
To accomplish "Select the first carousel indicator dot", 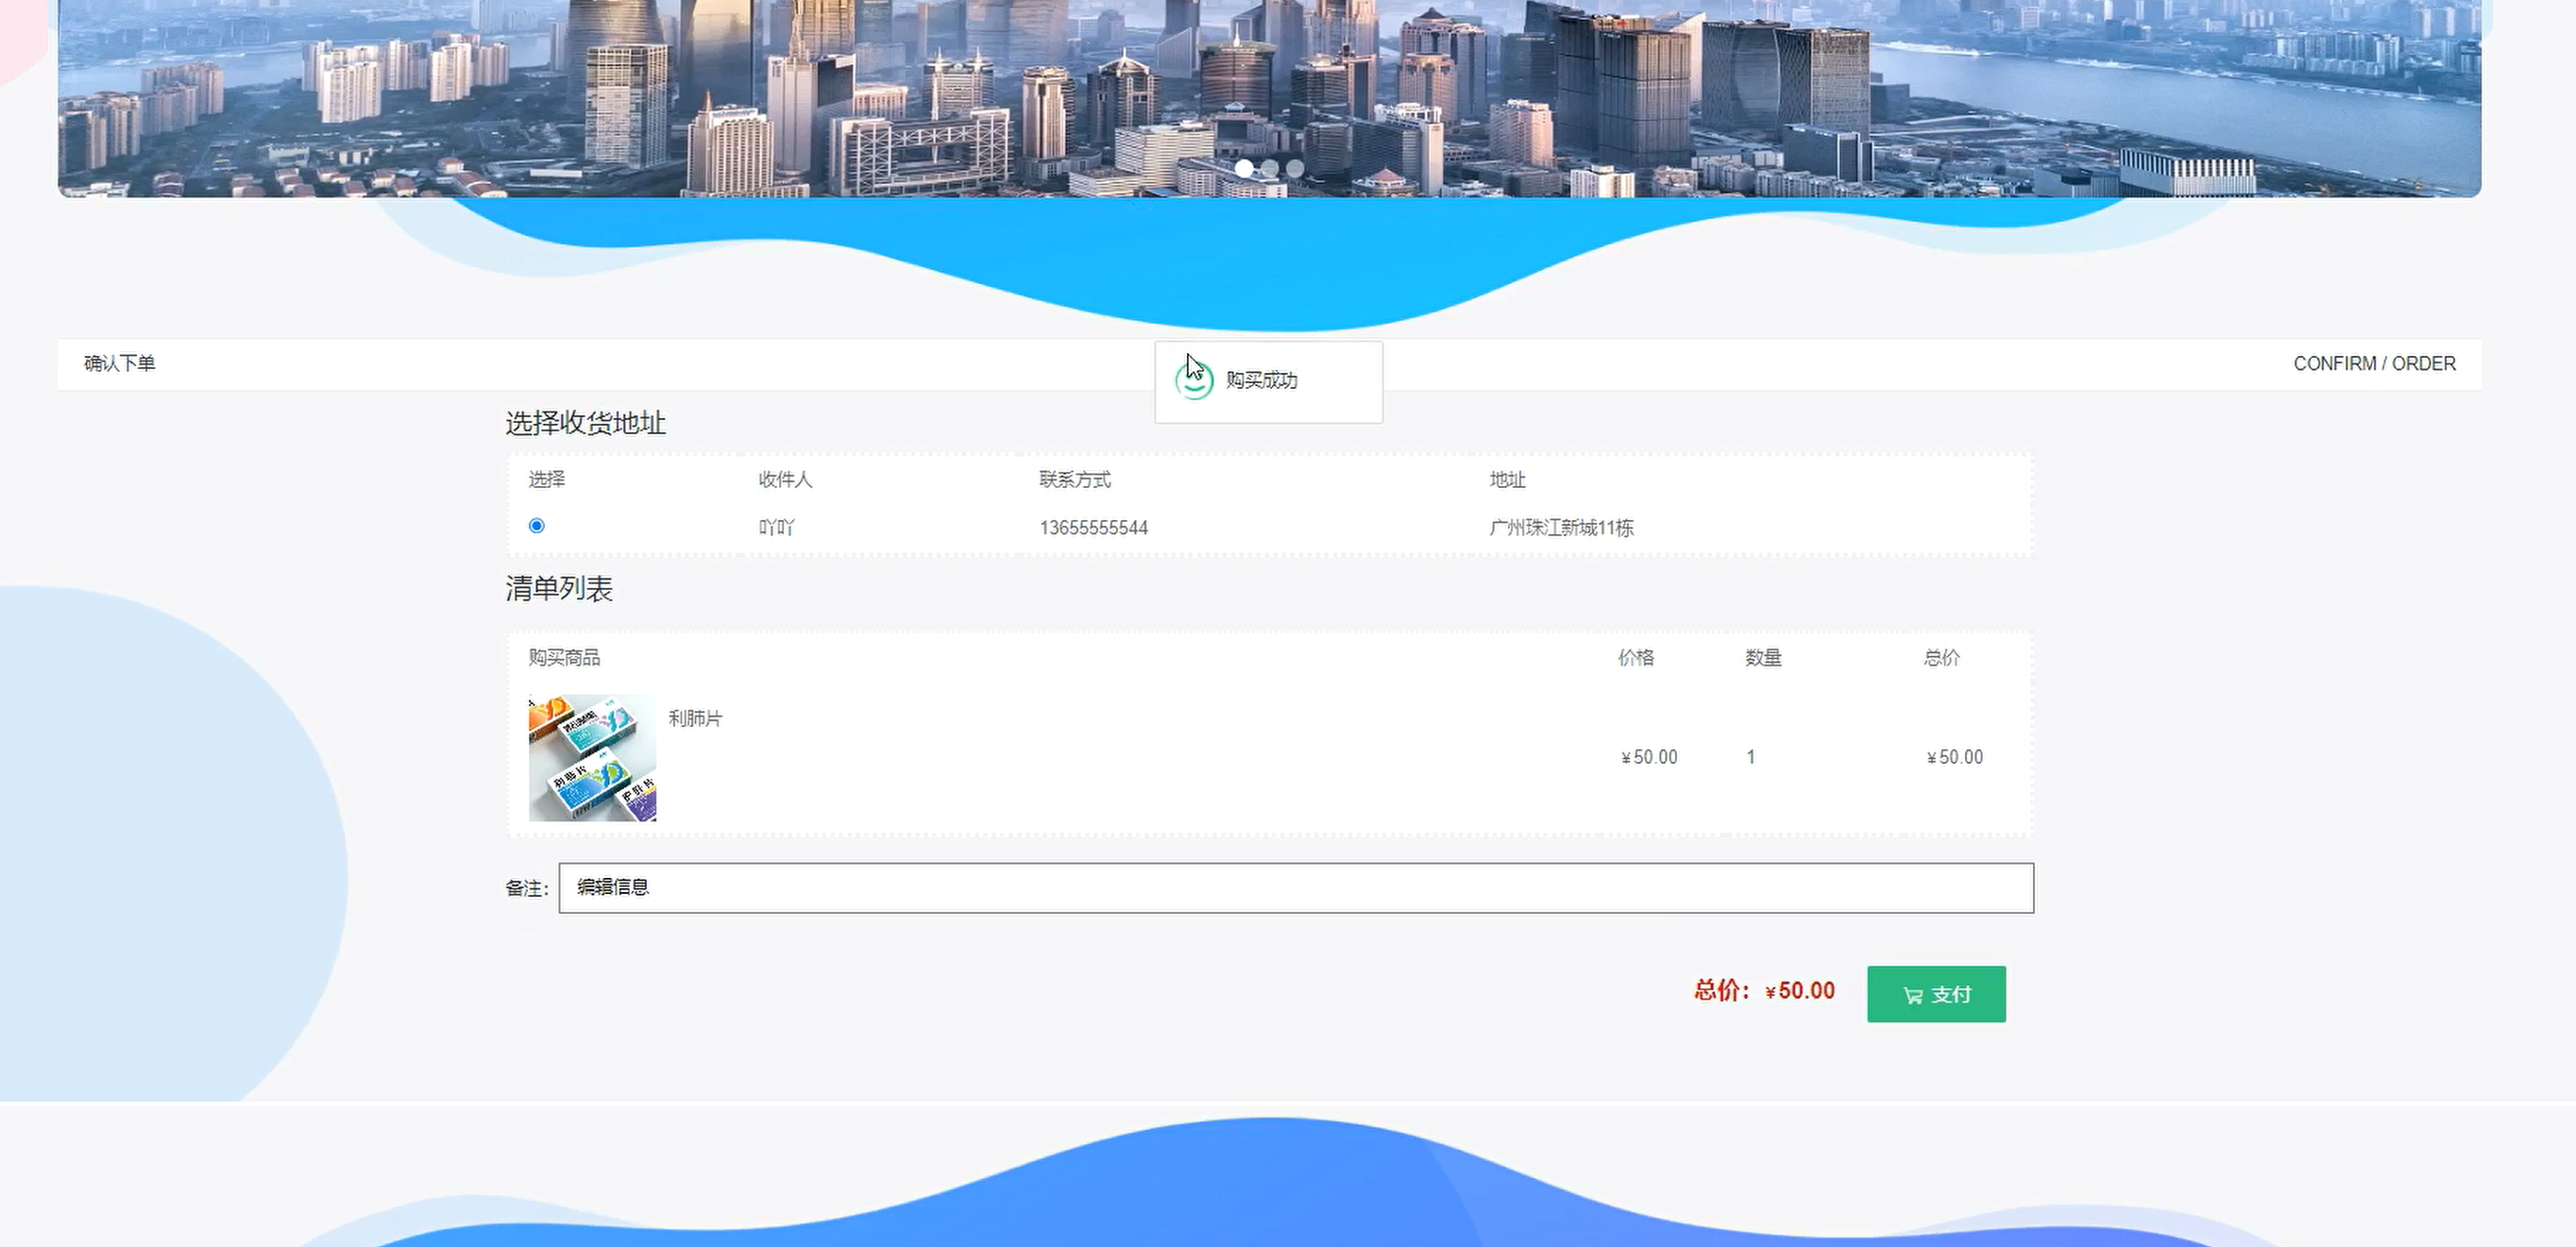I will [1244, 169].
